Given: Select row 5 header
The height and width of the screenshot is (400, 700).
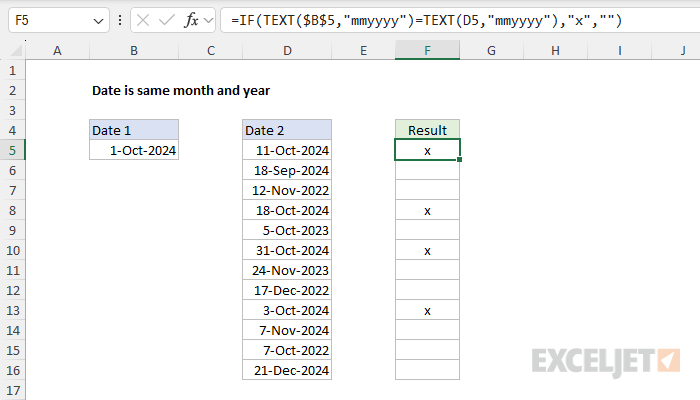Looking at the screenshot, I should coord(13,150).
